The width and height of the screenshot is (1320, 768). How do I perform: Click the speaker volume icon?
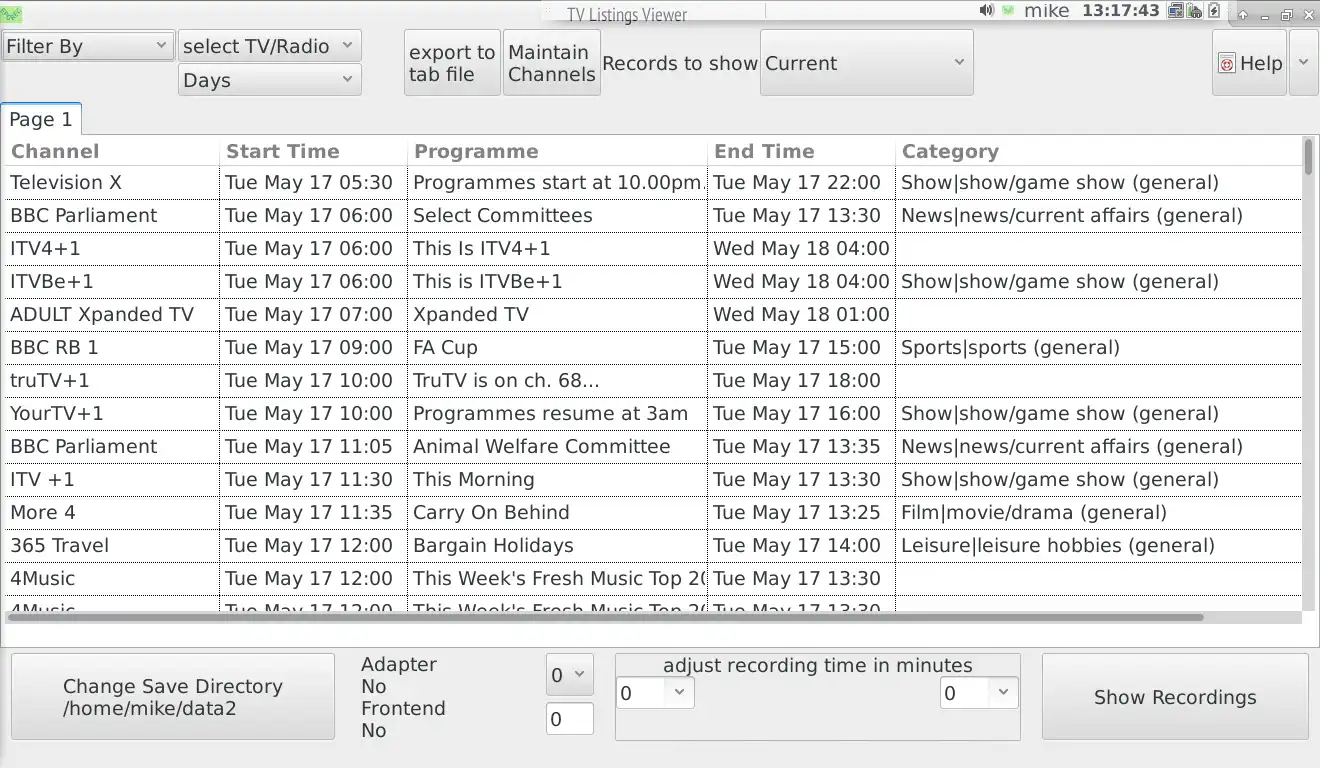(987, 11)
